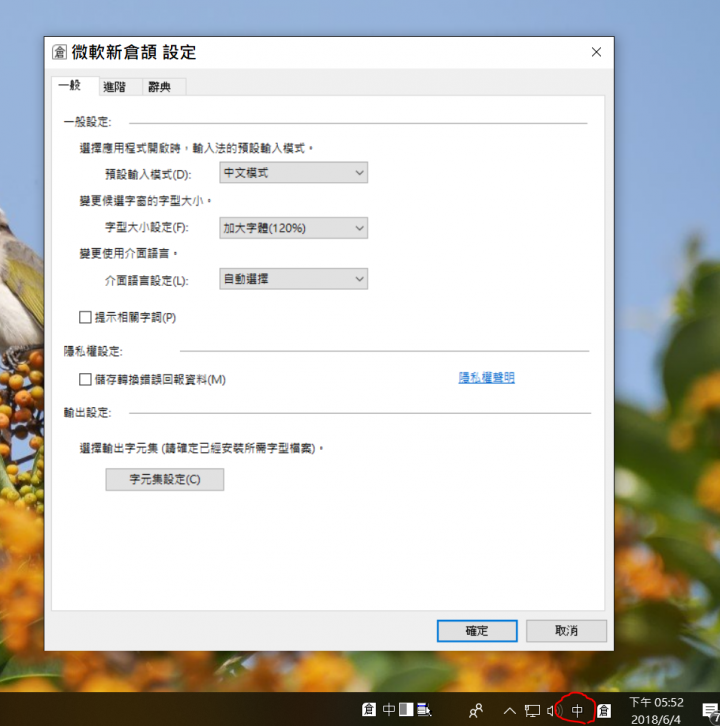The image size is (720, 726).
Task: Click the speaker volume tray icon
Action: click(553, 710)
